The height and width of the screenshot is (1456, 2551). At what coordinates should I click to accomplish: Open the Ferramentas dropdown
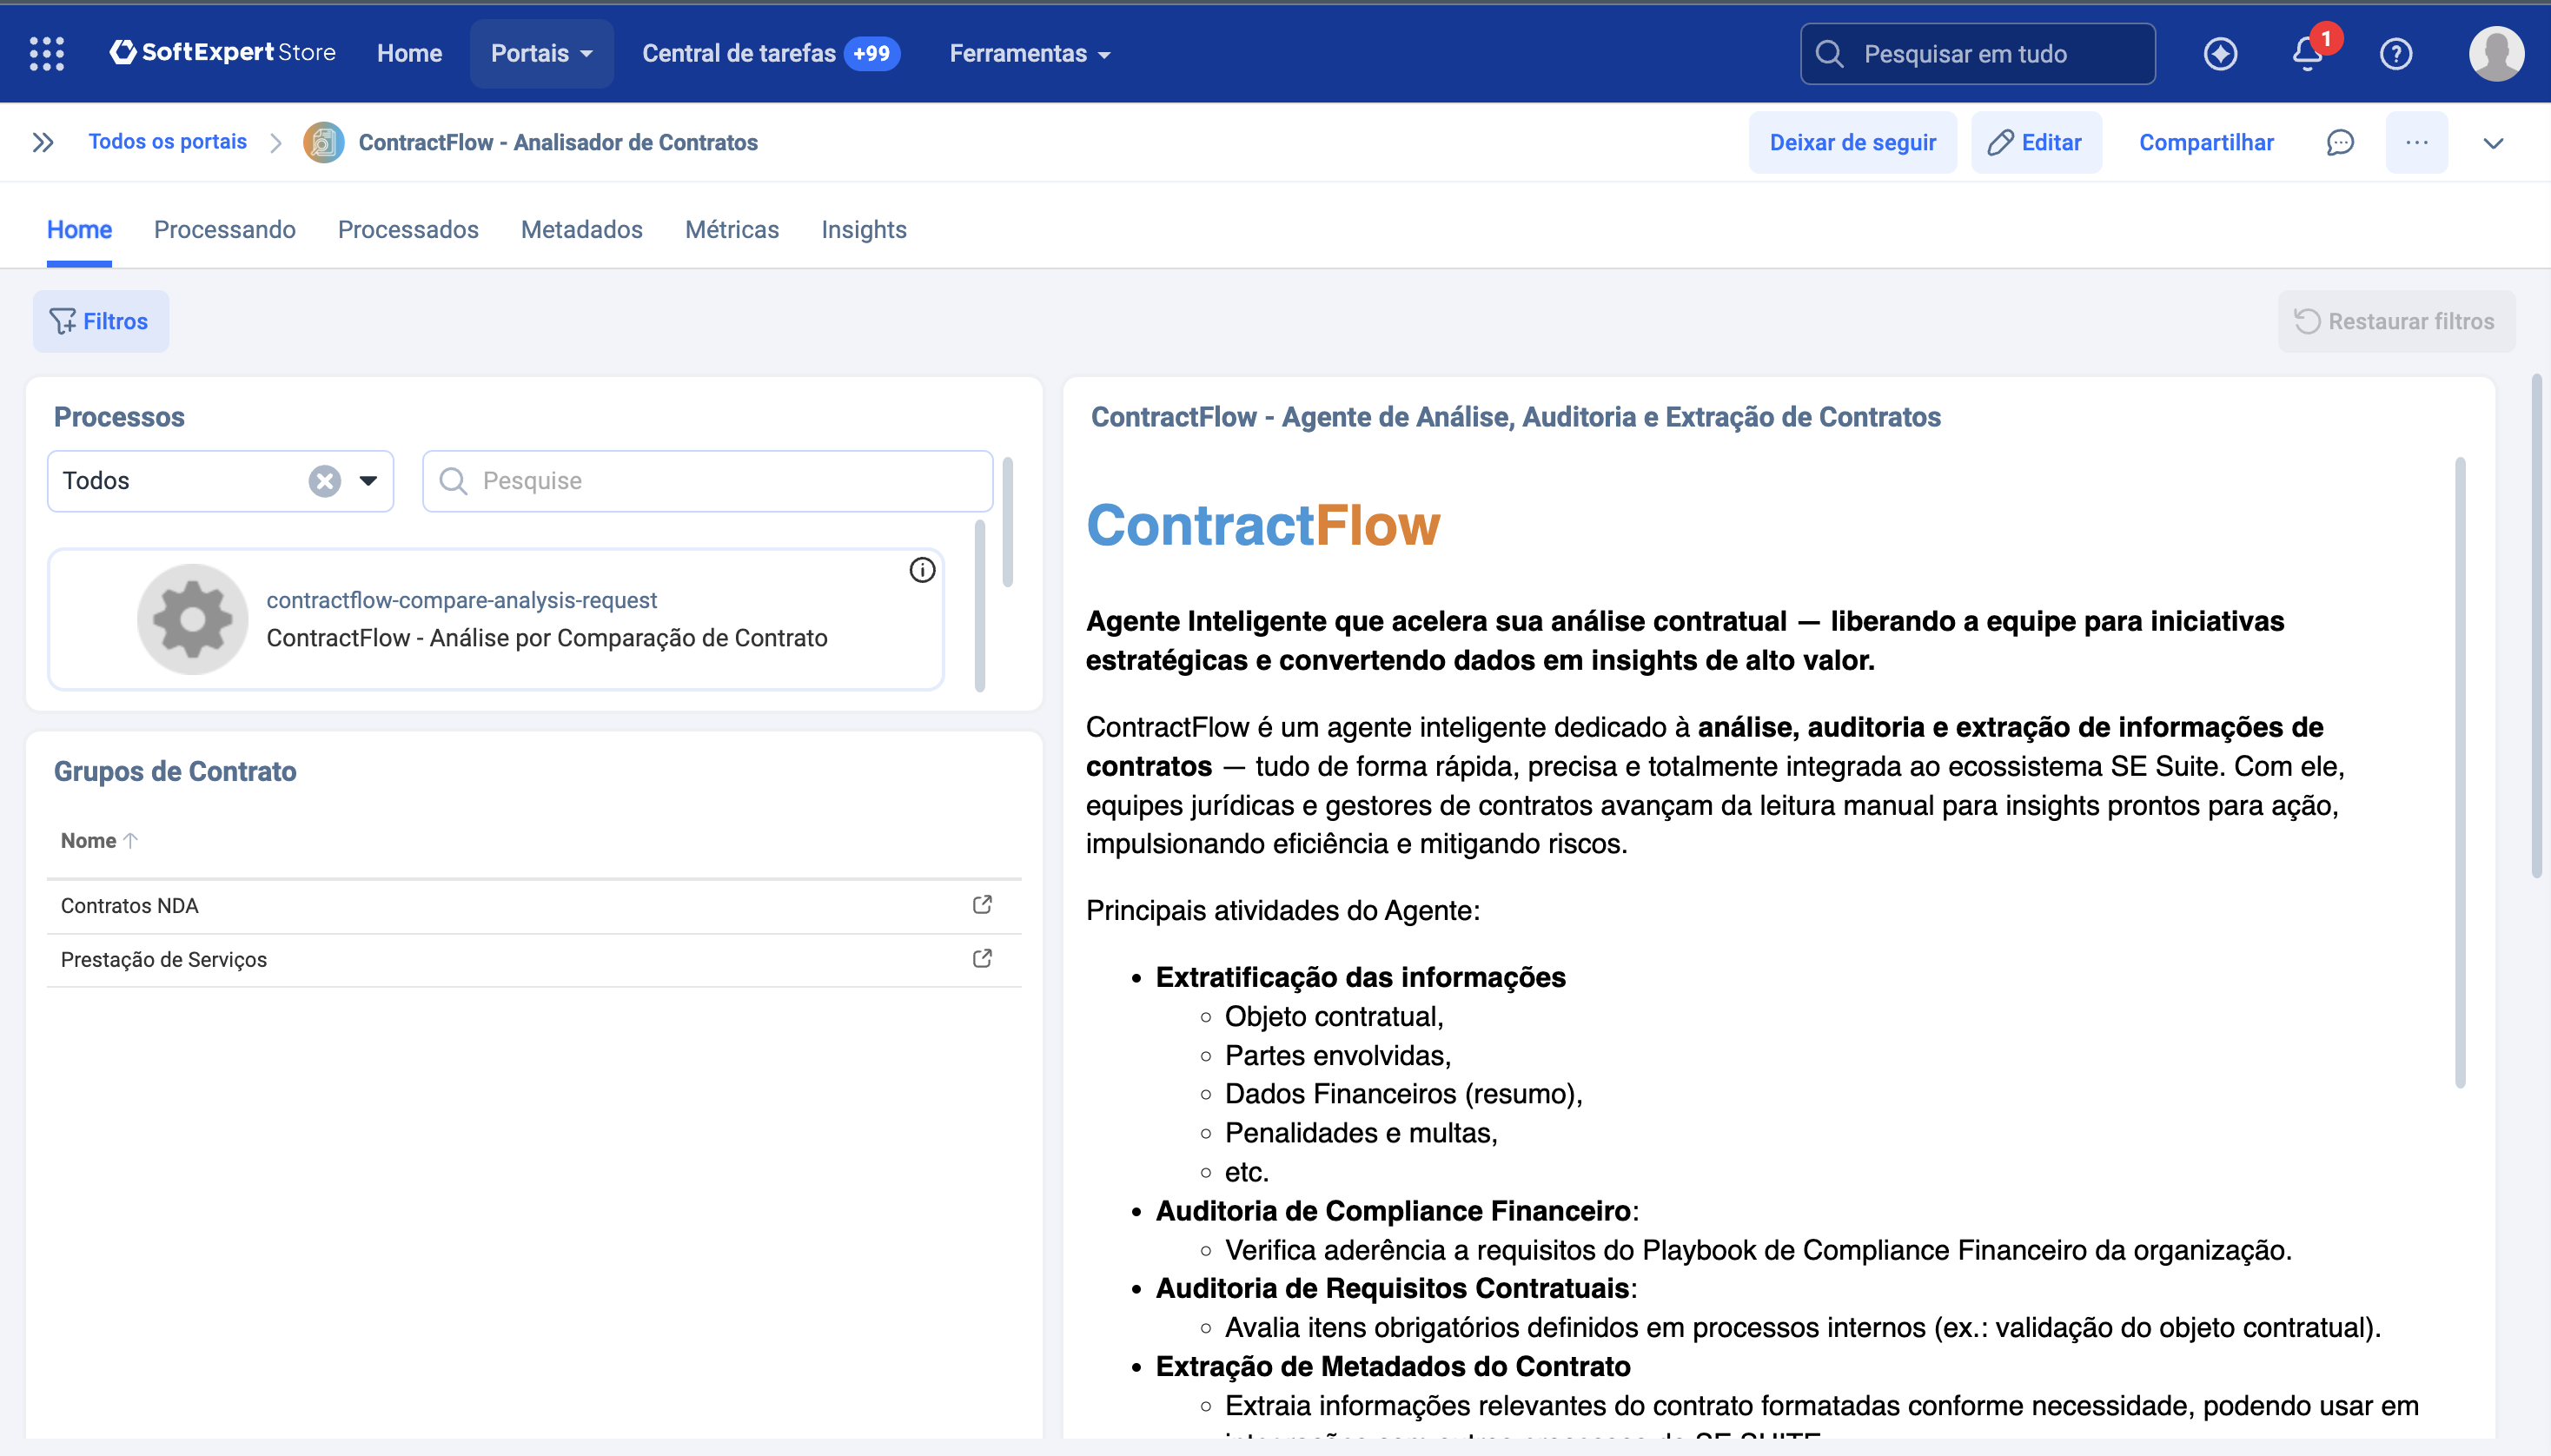(x=1028, y=53)
